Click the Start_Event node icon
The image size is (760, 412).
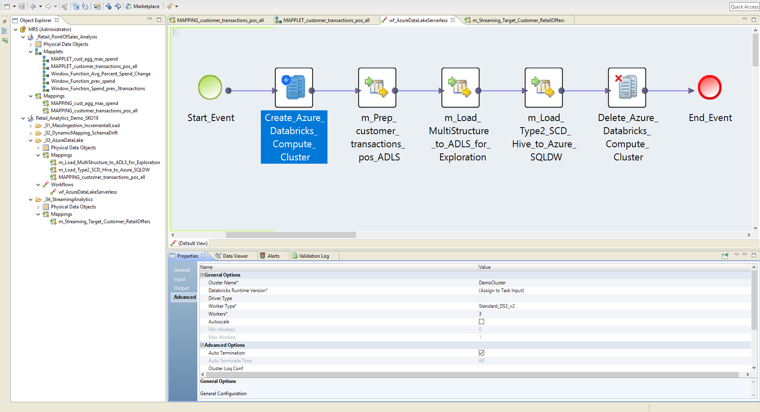(x=210, y=88)
